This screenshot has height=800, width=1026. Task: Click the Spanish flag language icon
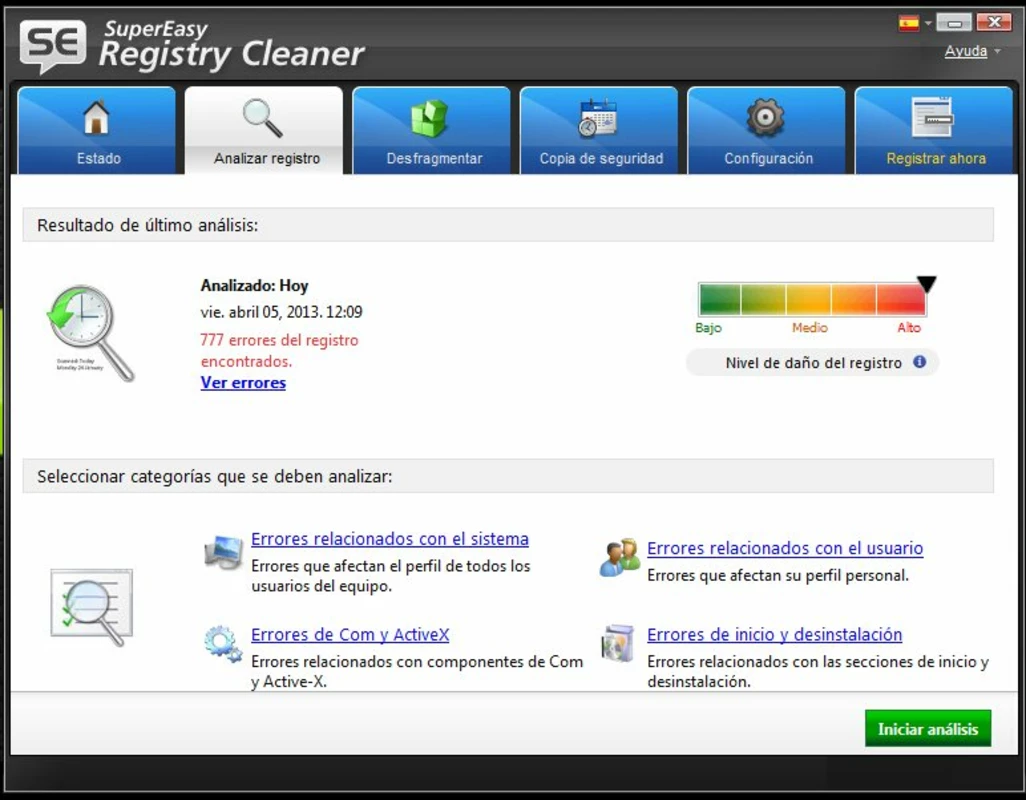click(909, 24)
